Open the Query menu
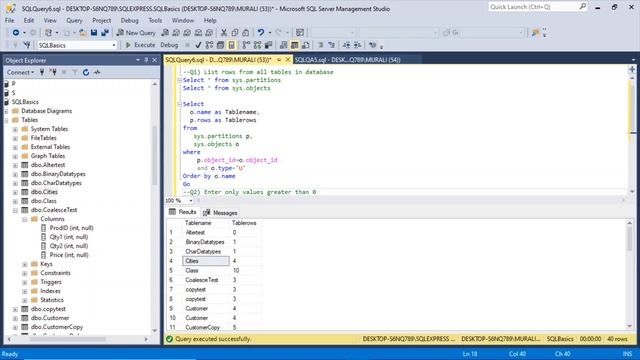The height and width of the screenshot is (360, 640). pyautogui.click(x=74, y=20)
